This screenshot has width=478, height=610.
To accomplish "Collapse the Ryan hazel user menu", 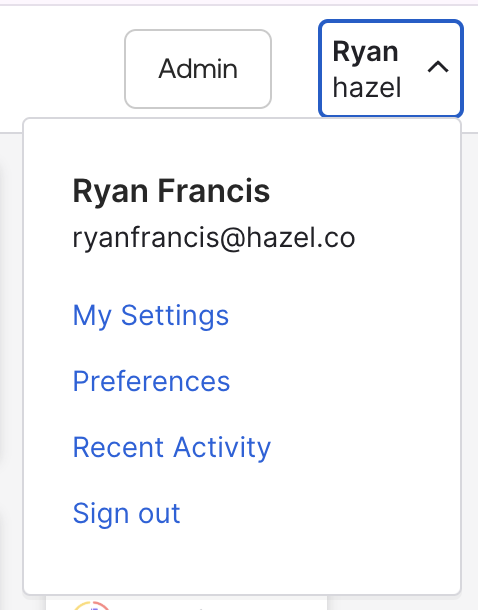I will point(390,69).
